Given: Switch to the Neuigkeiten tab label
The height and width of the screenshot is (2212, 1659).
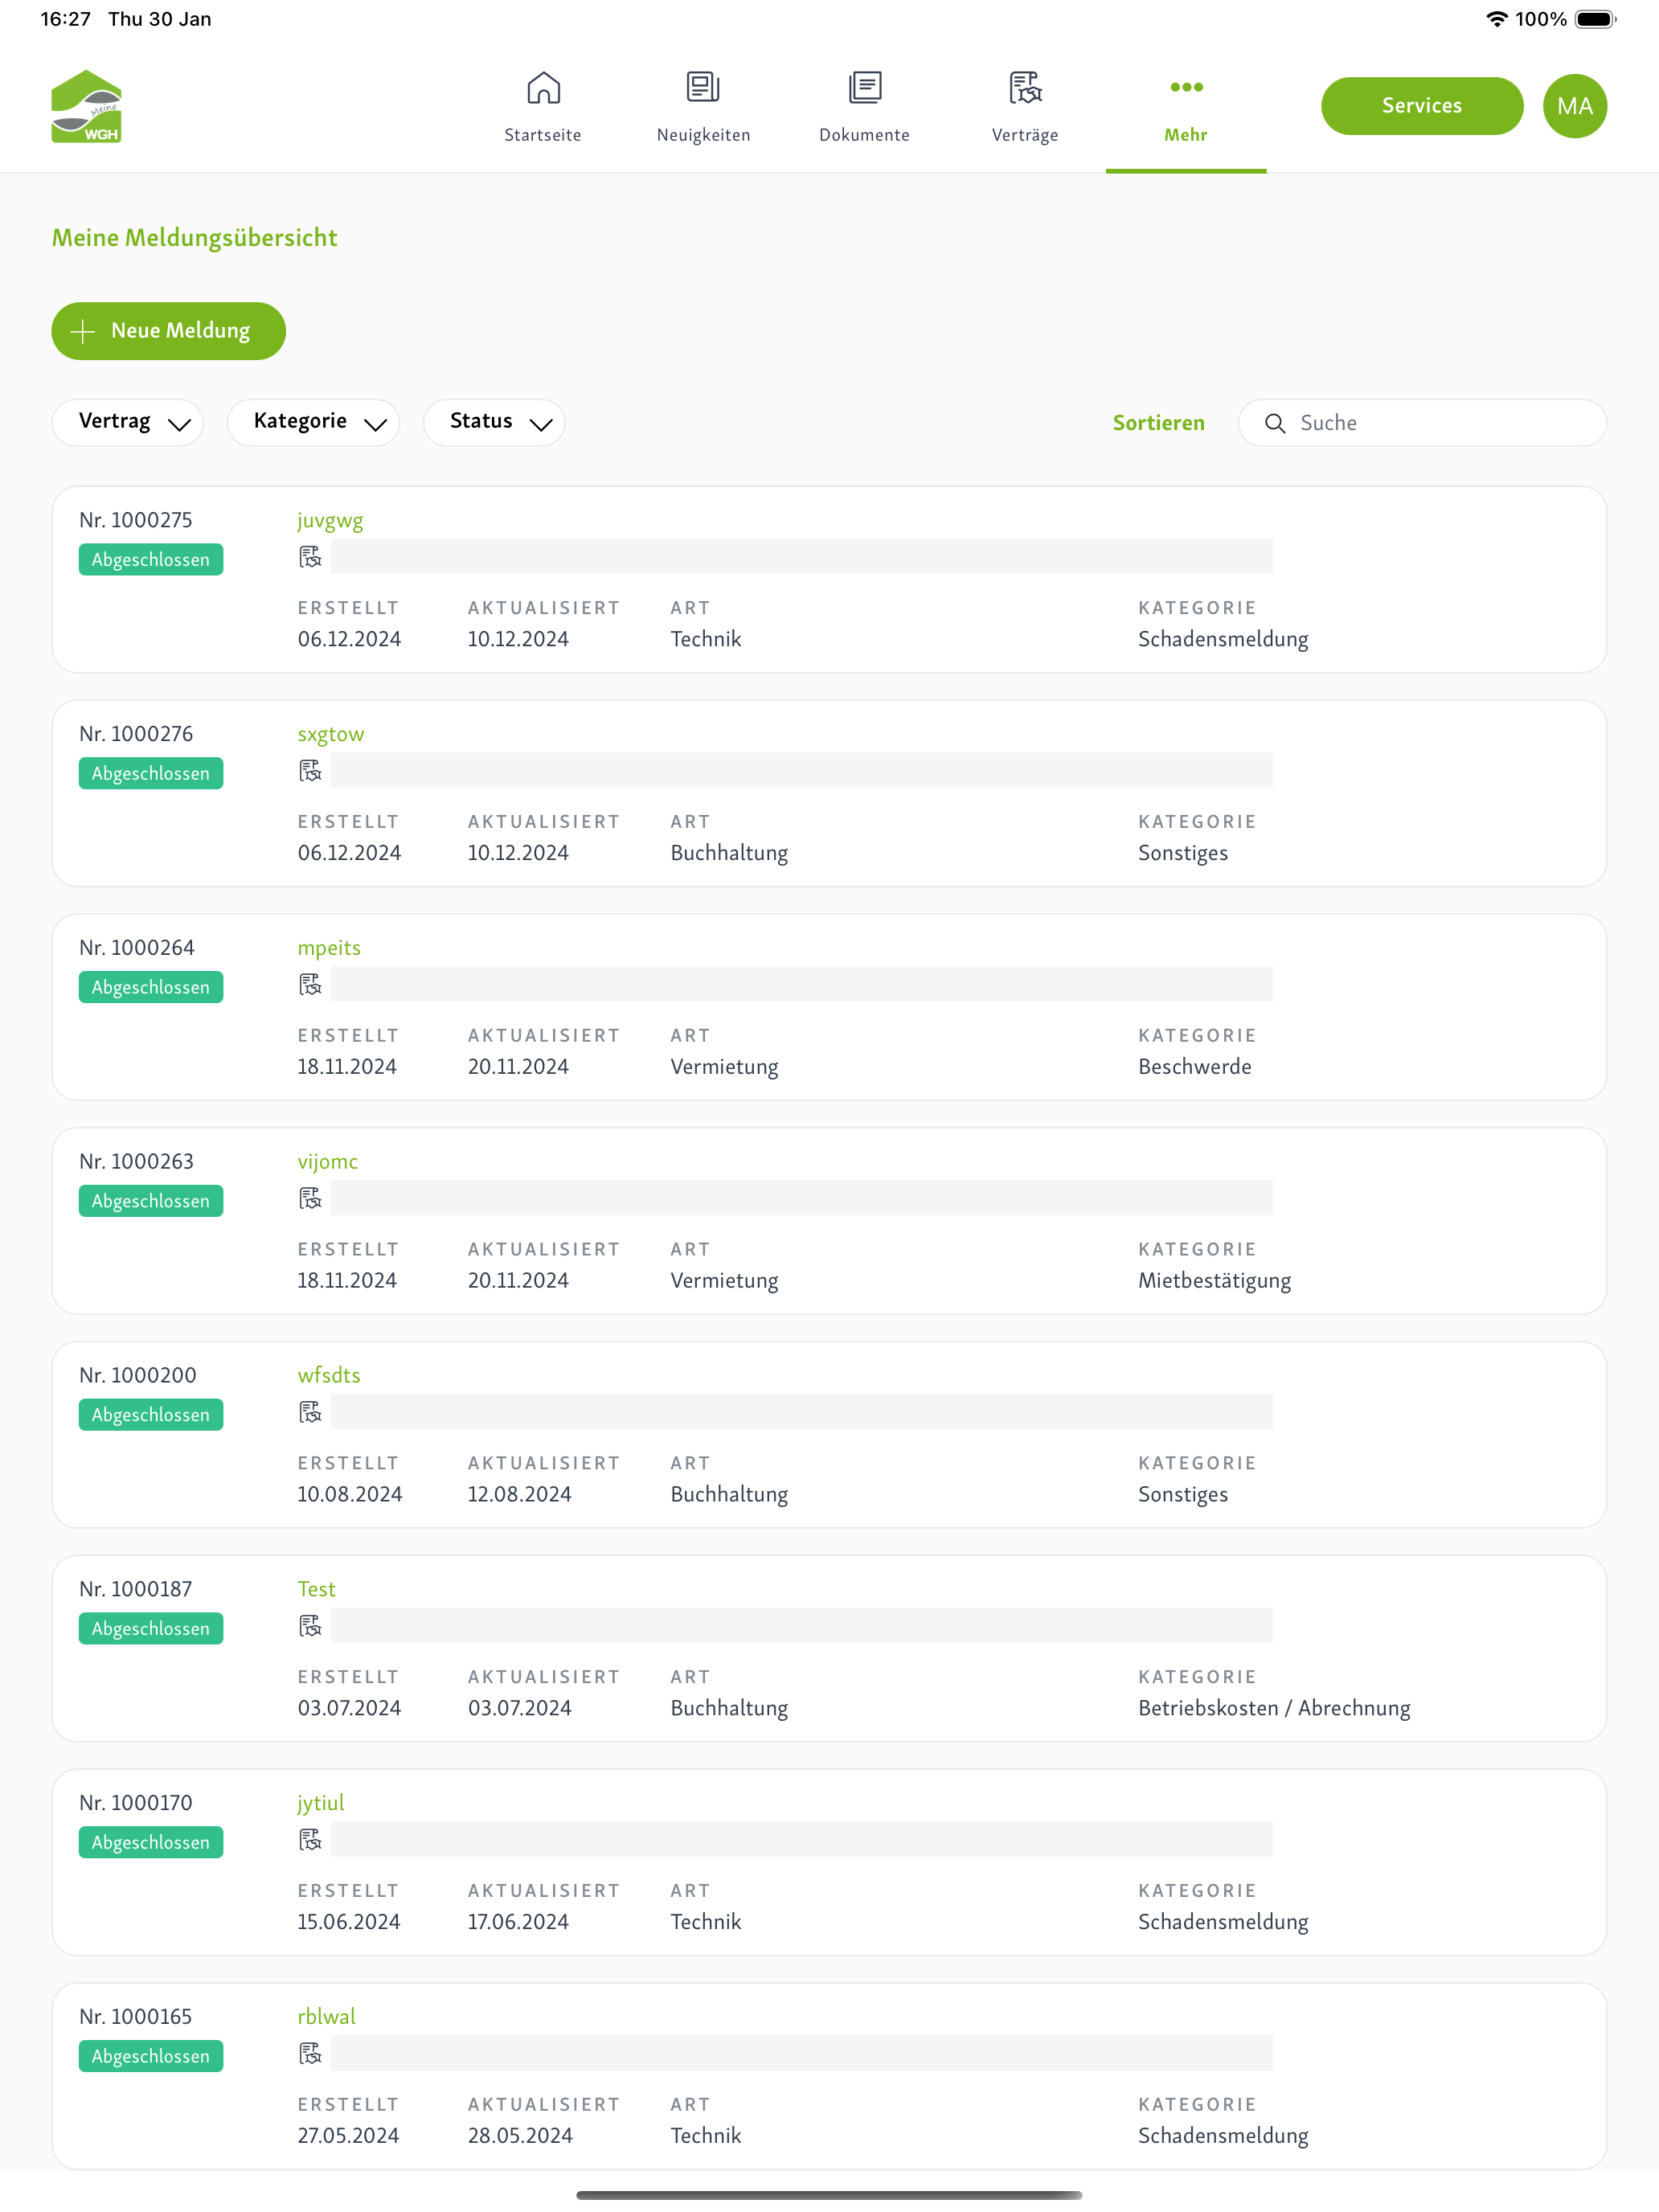Looking at the screenshot, I should click(703, 135).
